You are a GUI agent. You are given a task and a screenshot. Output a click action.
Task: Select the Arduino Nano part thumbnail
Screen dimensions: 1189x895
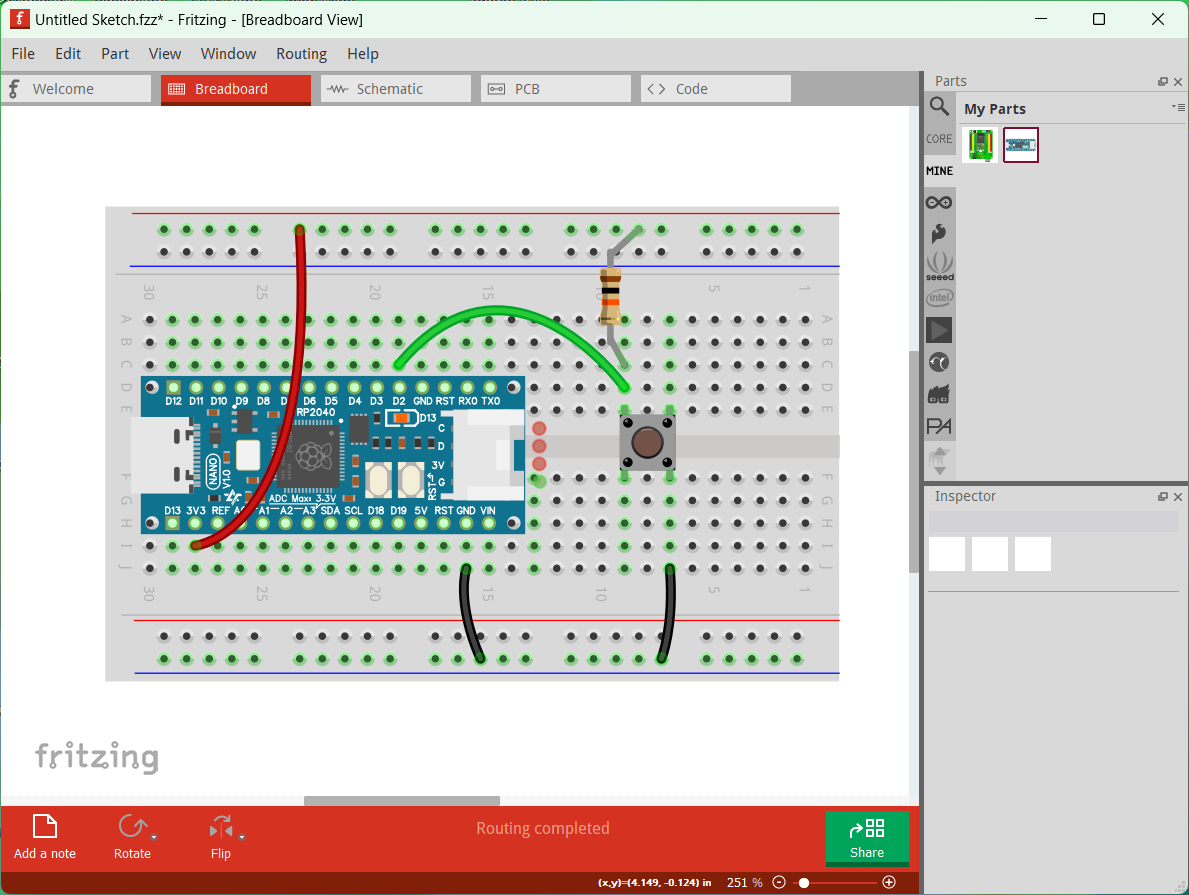(x=1021, y=144)
